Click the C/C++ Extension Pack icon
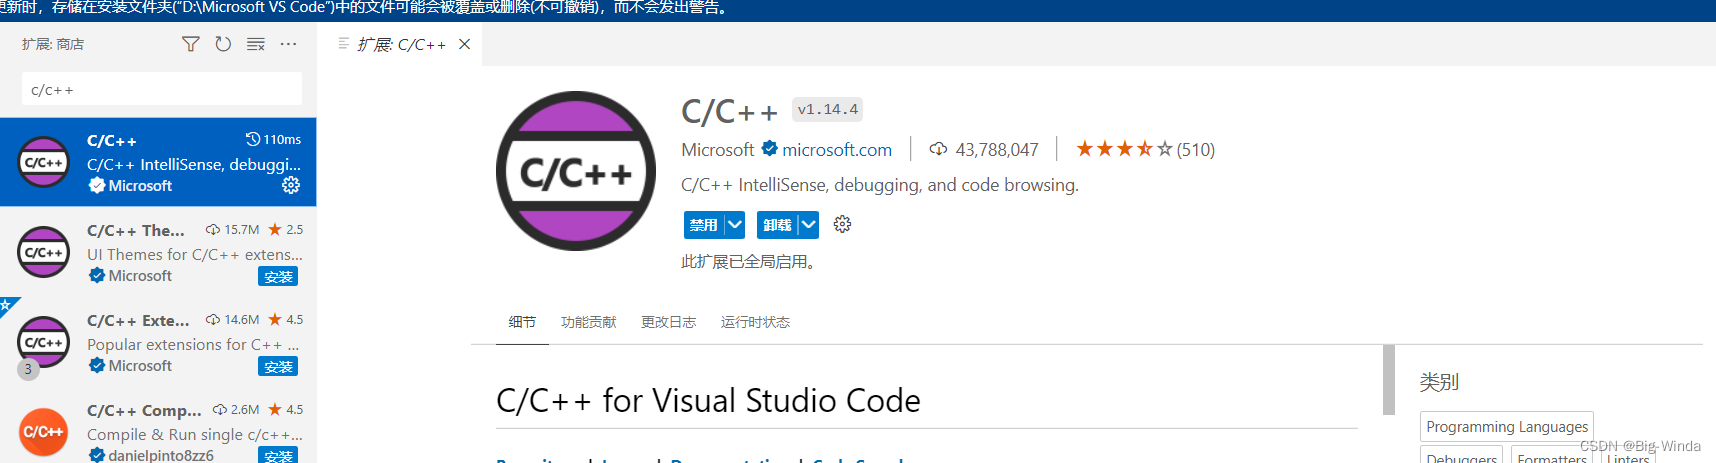The image size is (1716, 463). coord(44,342)
